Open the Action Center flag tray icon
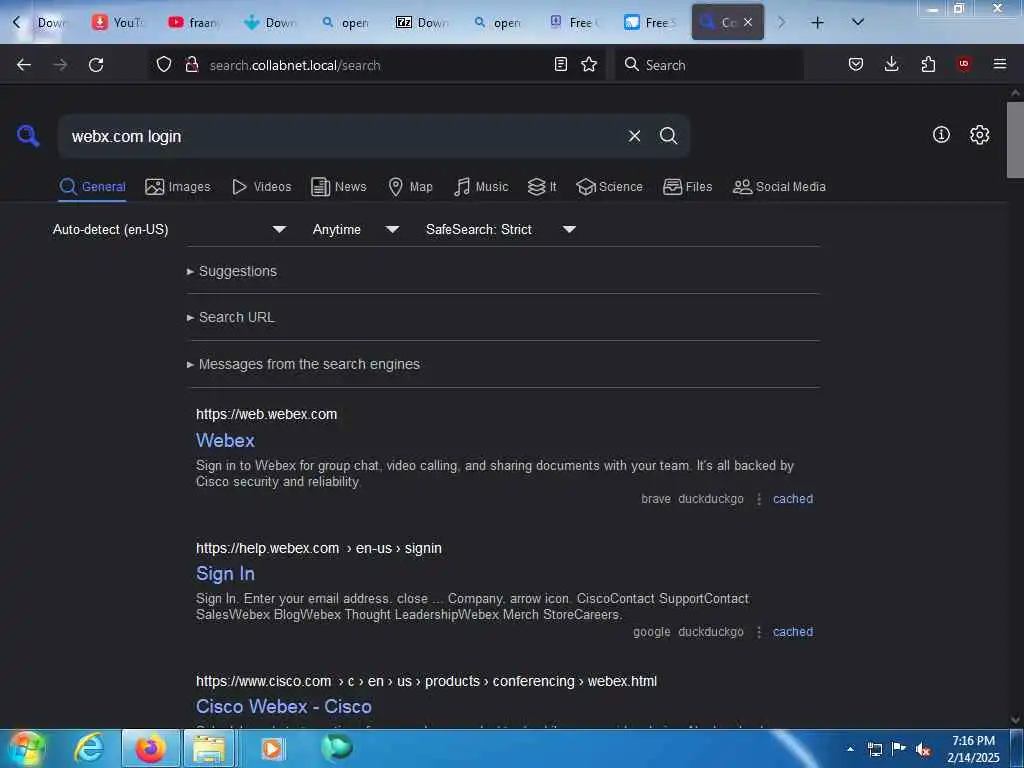Image resolution: width=1024 pixels, height=768 pixels. tap(899, 748)
